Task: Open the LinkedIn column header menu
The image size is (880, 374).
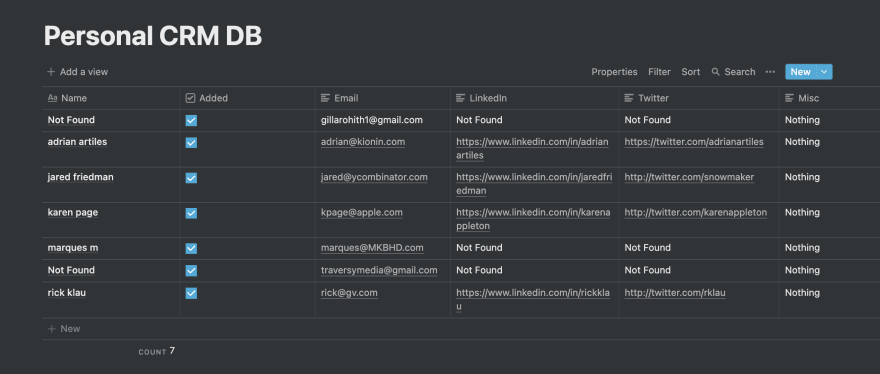Action: point(534,98)
